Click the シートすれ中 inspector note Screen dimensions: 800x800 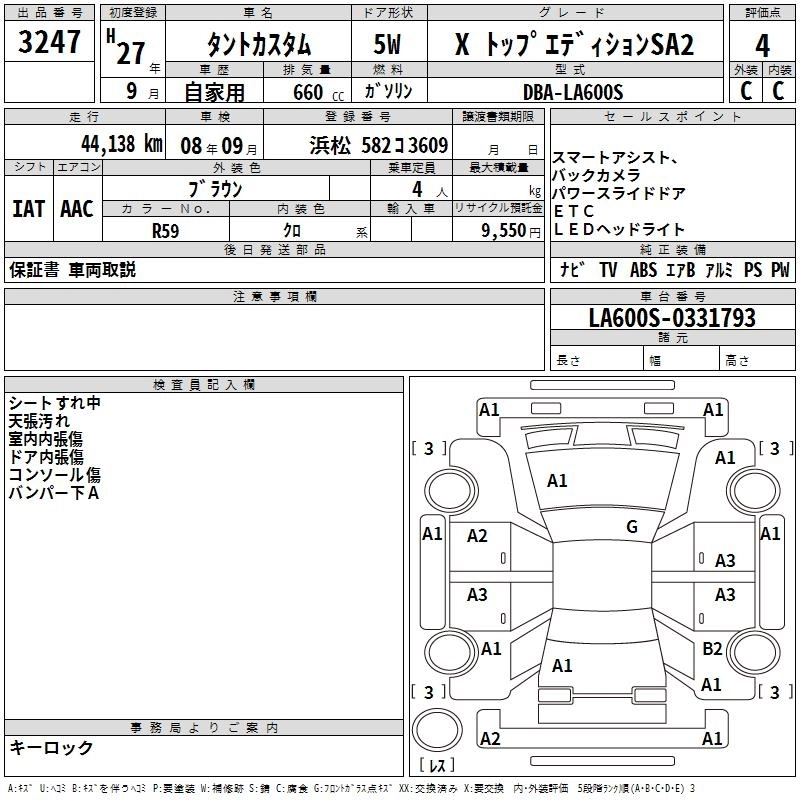[x=55, y=403]
